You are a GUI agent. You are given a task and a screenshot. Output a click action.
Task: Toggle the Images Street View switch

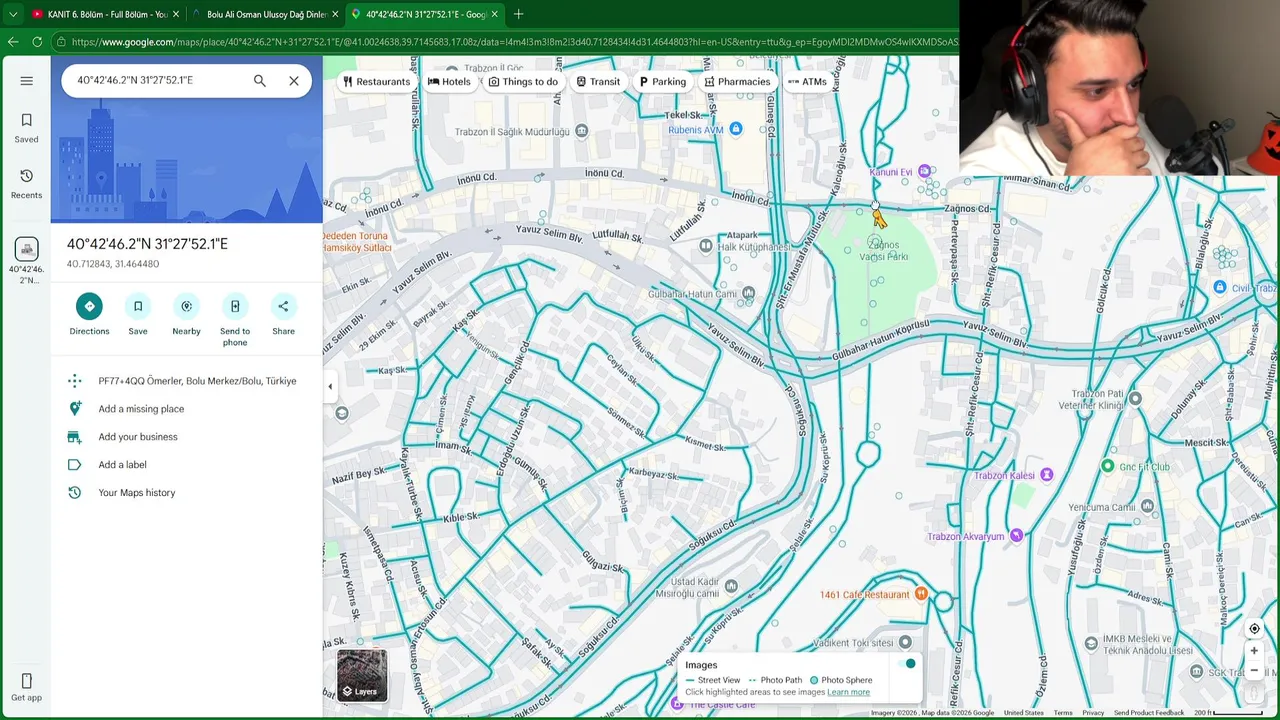[x=908, y=664]
